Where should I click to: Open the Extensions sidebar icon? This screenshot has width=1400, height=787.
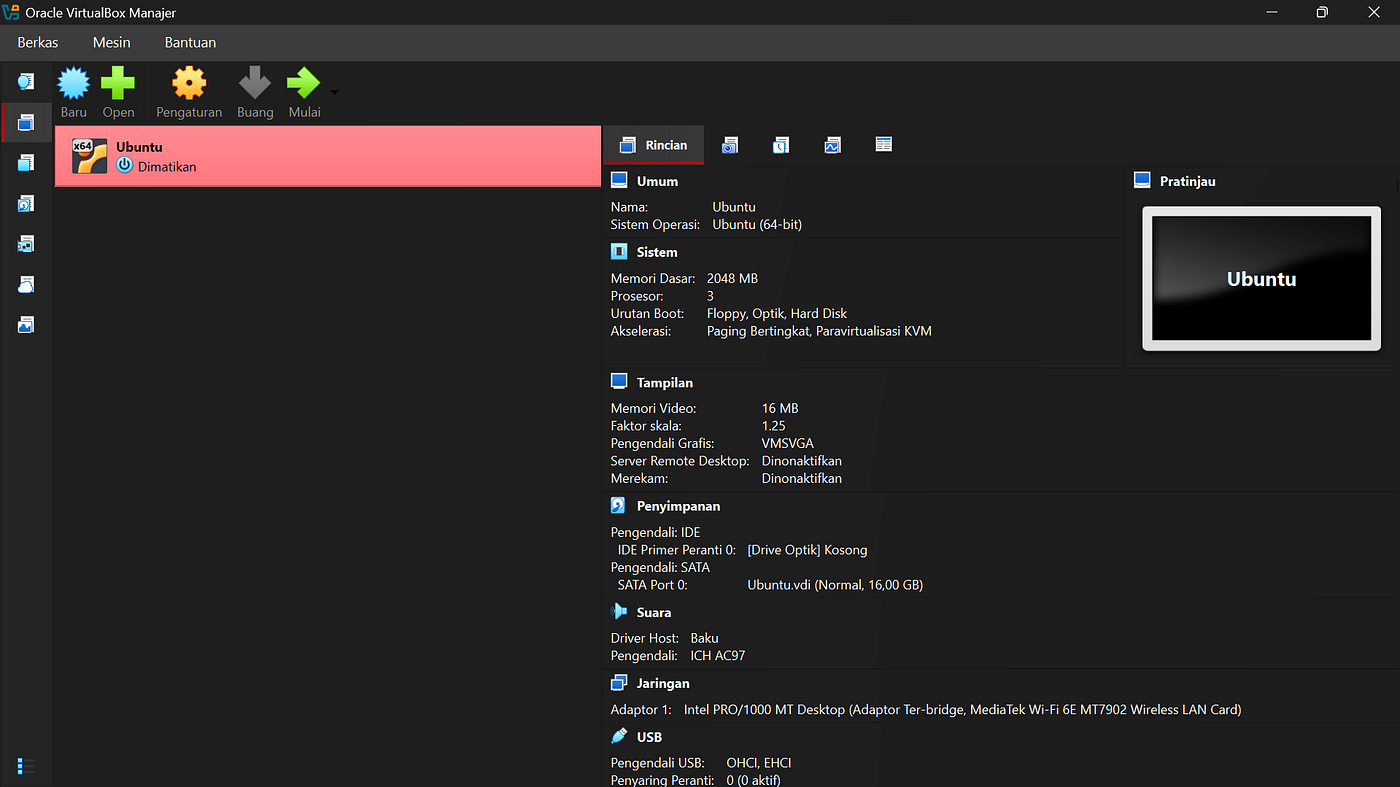(26, 163)
